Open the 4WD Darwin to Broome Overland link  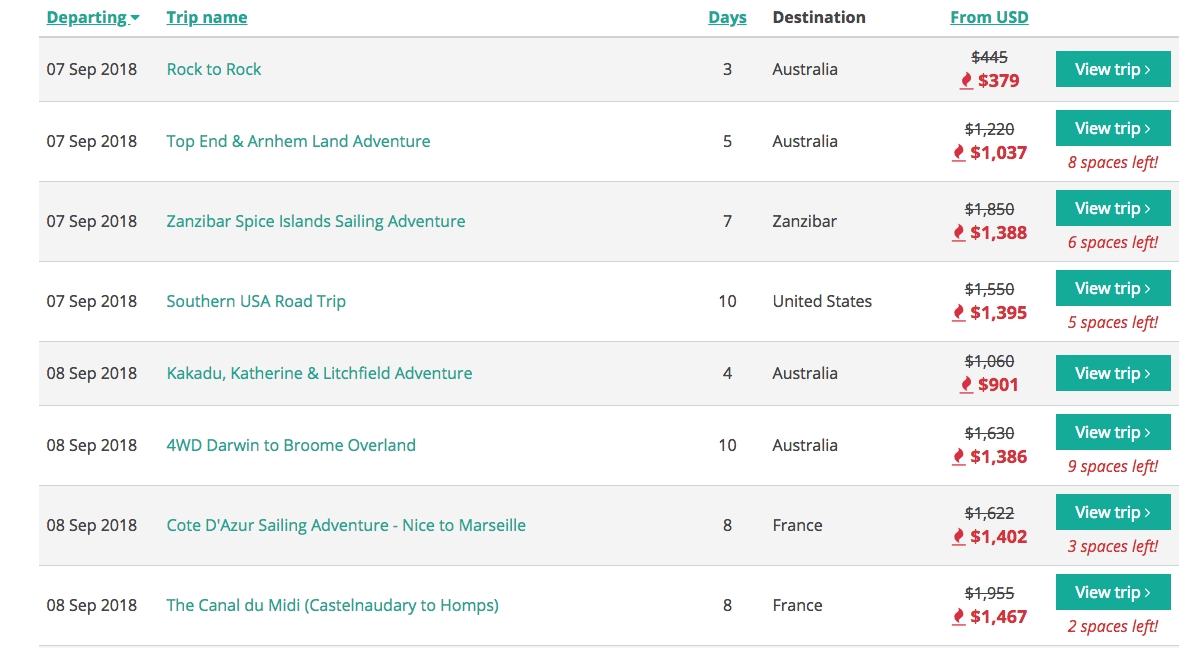pyautogui.click(x=291, y=445)
